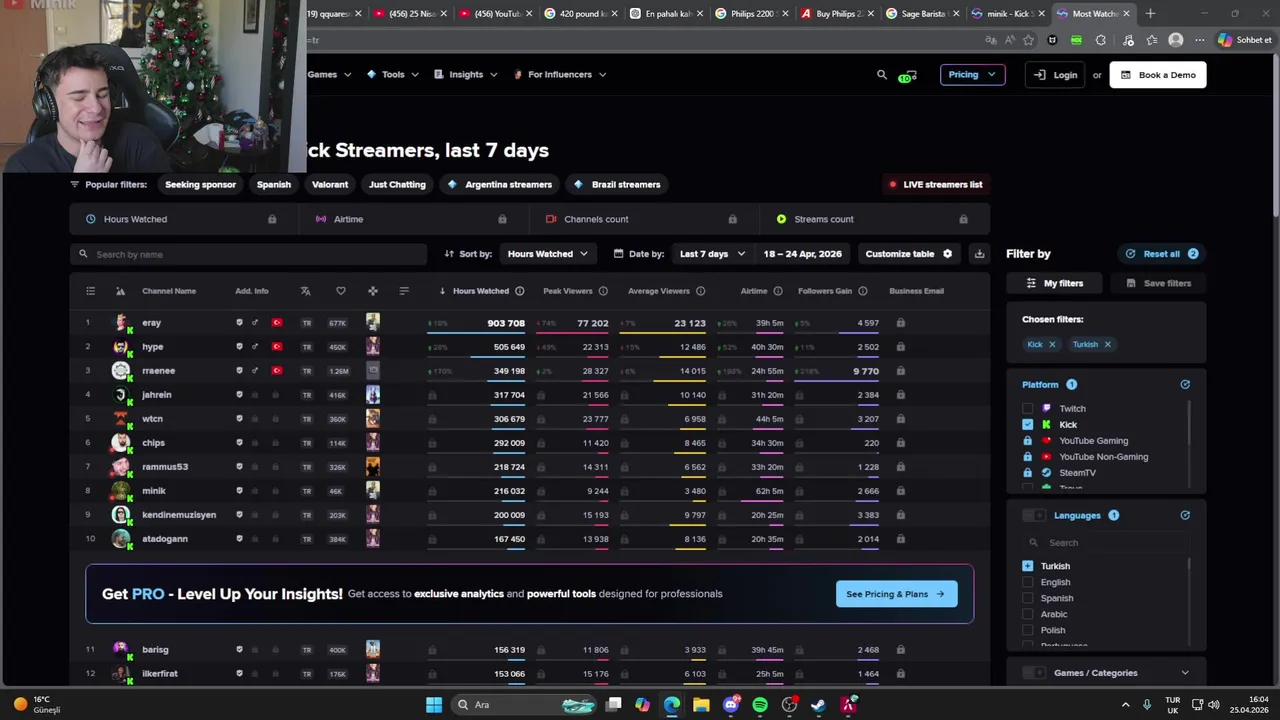The height and width of the screenshot is (720, 1280).
Task: Open the Last 7 days date dropdown
Action: (x=712, y=254)
